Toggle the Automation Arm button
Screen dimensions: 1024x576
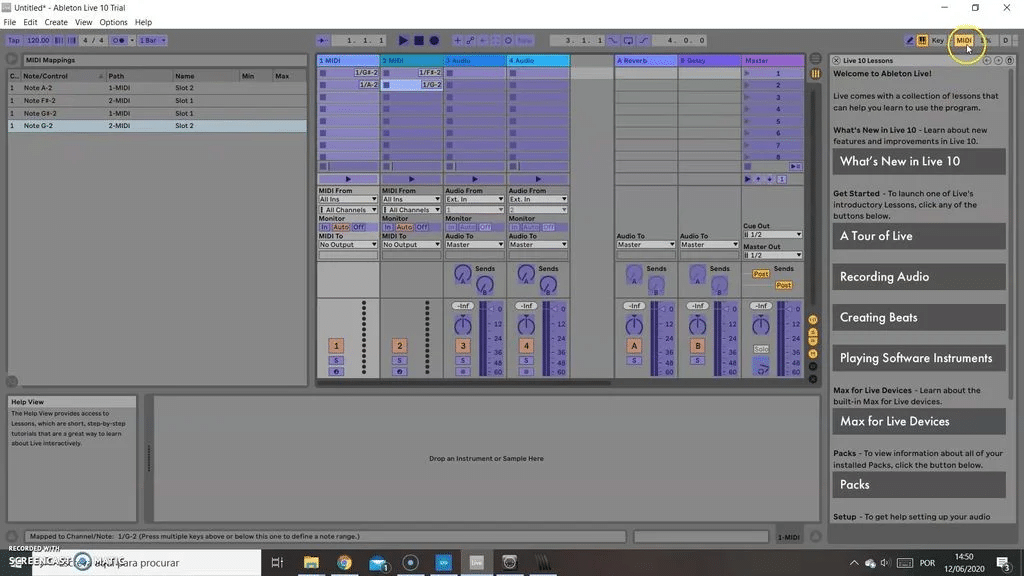tap(470, 40)
